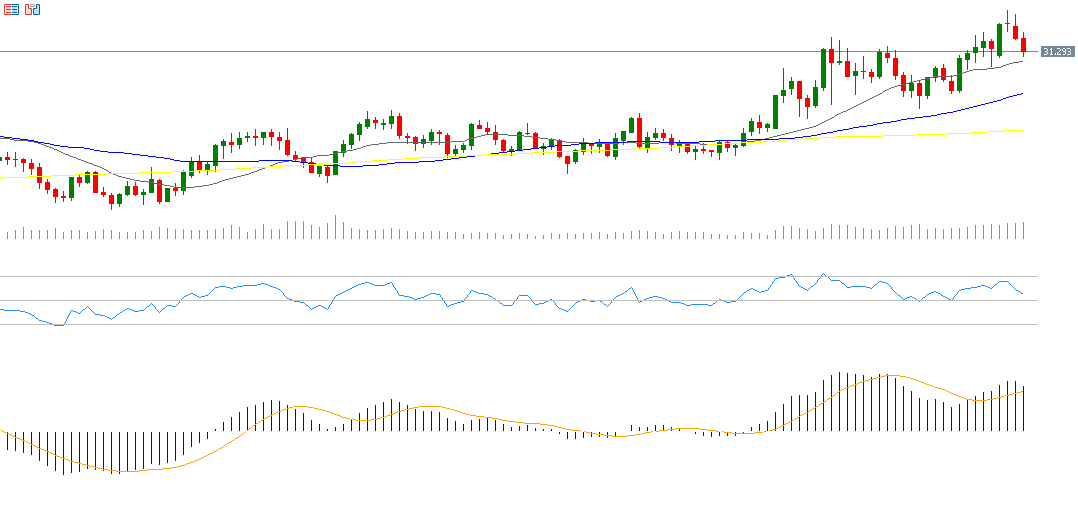Image resolution: width=1078 pixels, height=506 pixels.
Task: Click the rightmost volume bar
Action: 1024,231
